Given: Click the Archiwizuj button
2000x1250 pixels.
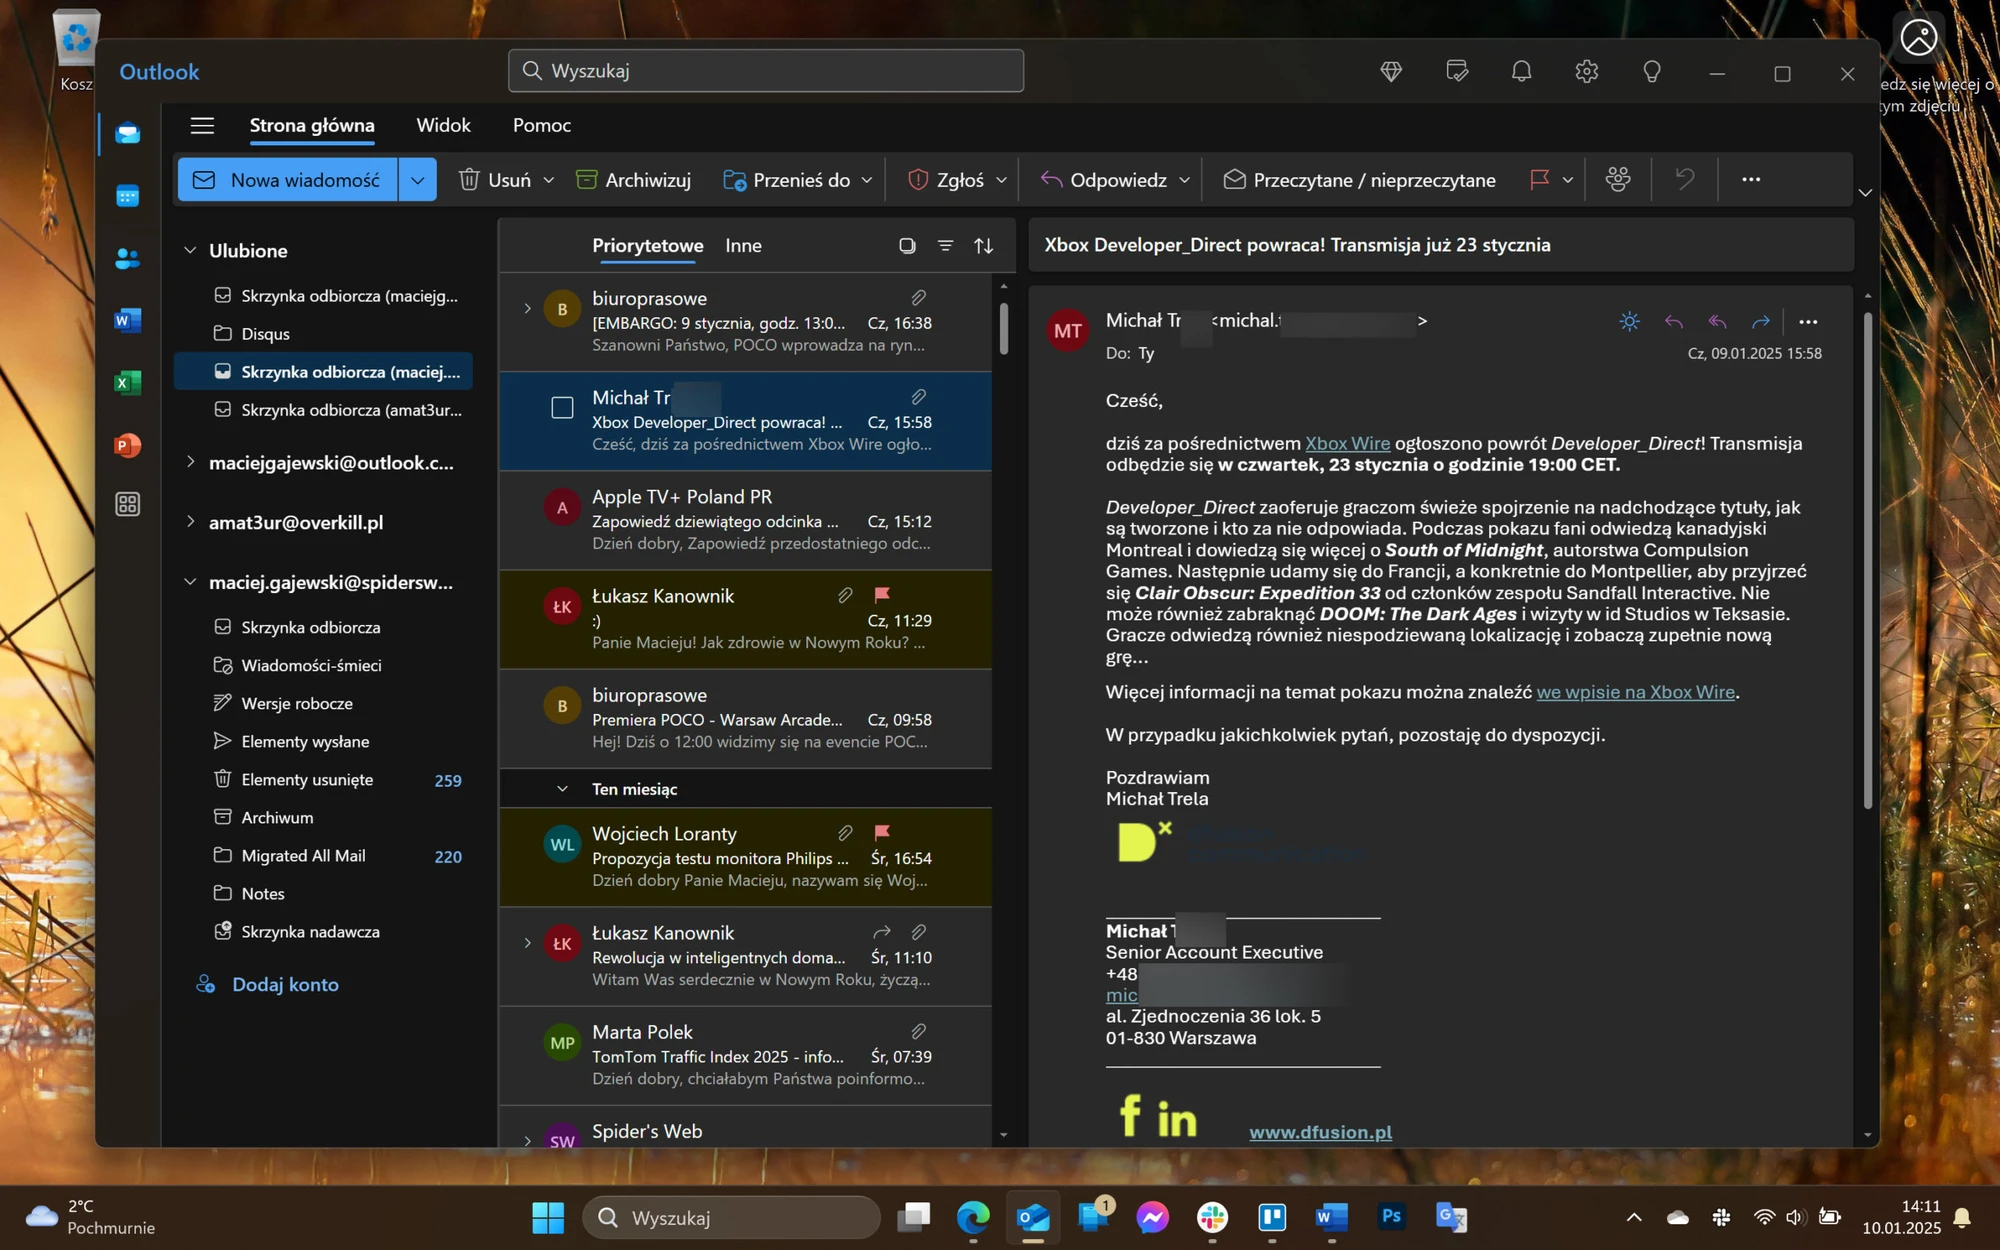Looking at the screenshot, I should tap(634, 180).
